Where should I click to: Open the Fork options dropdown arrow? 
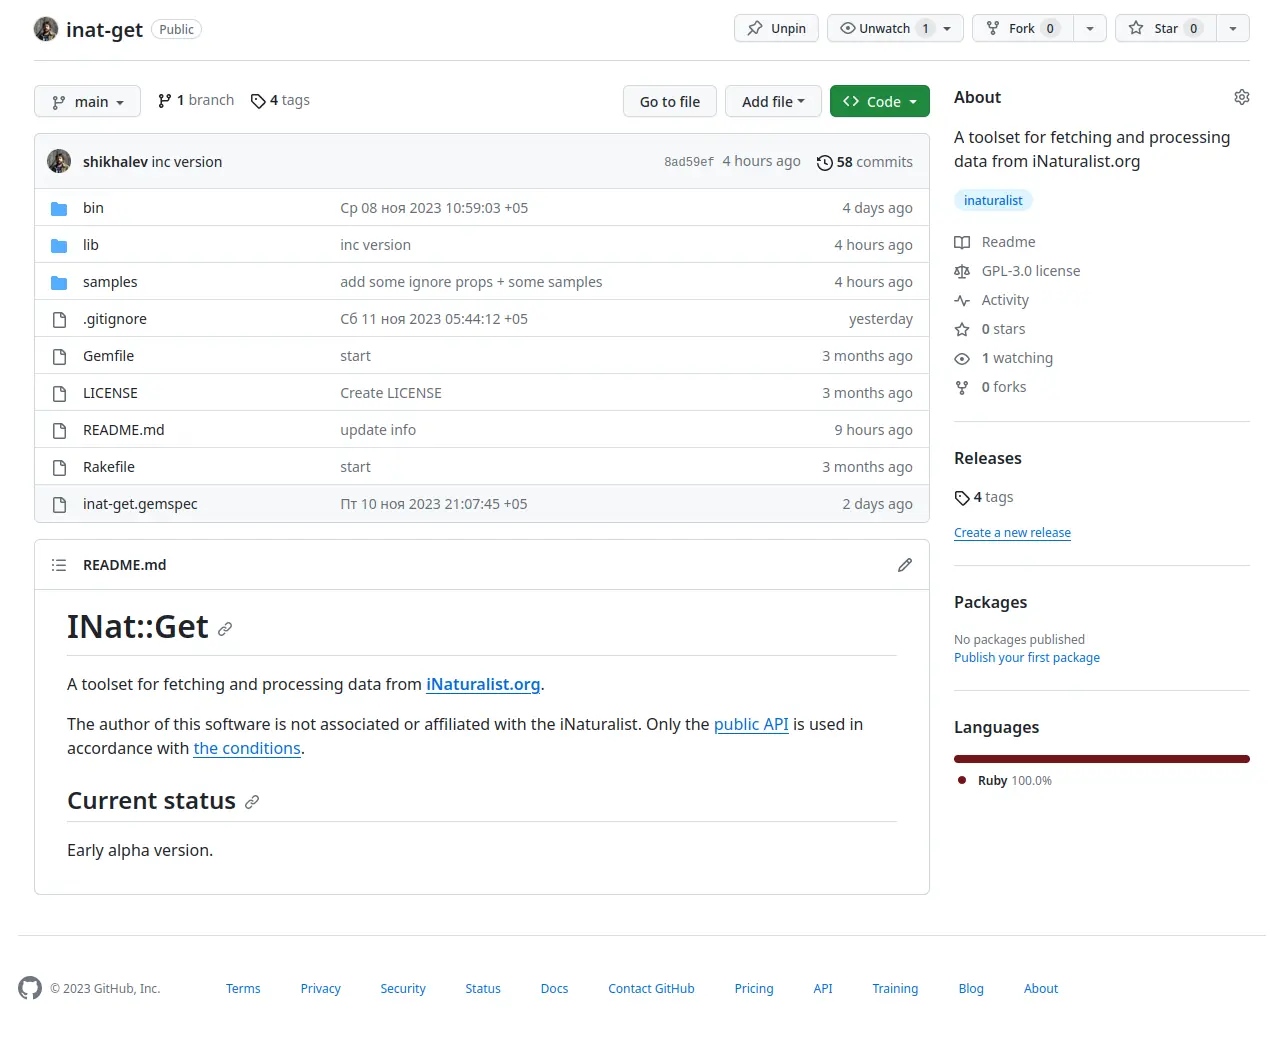tap(1090, 28)
